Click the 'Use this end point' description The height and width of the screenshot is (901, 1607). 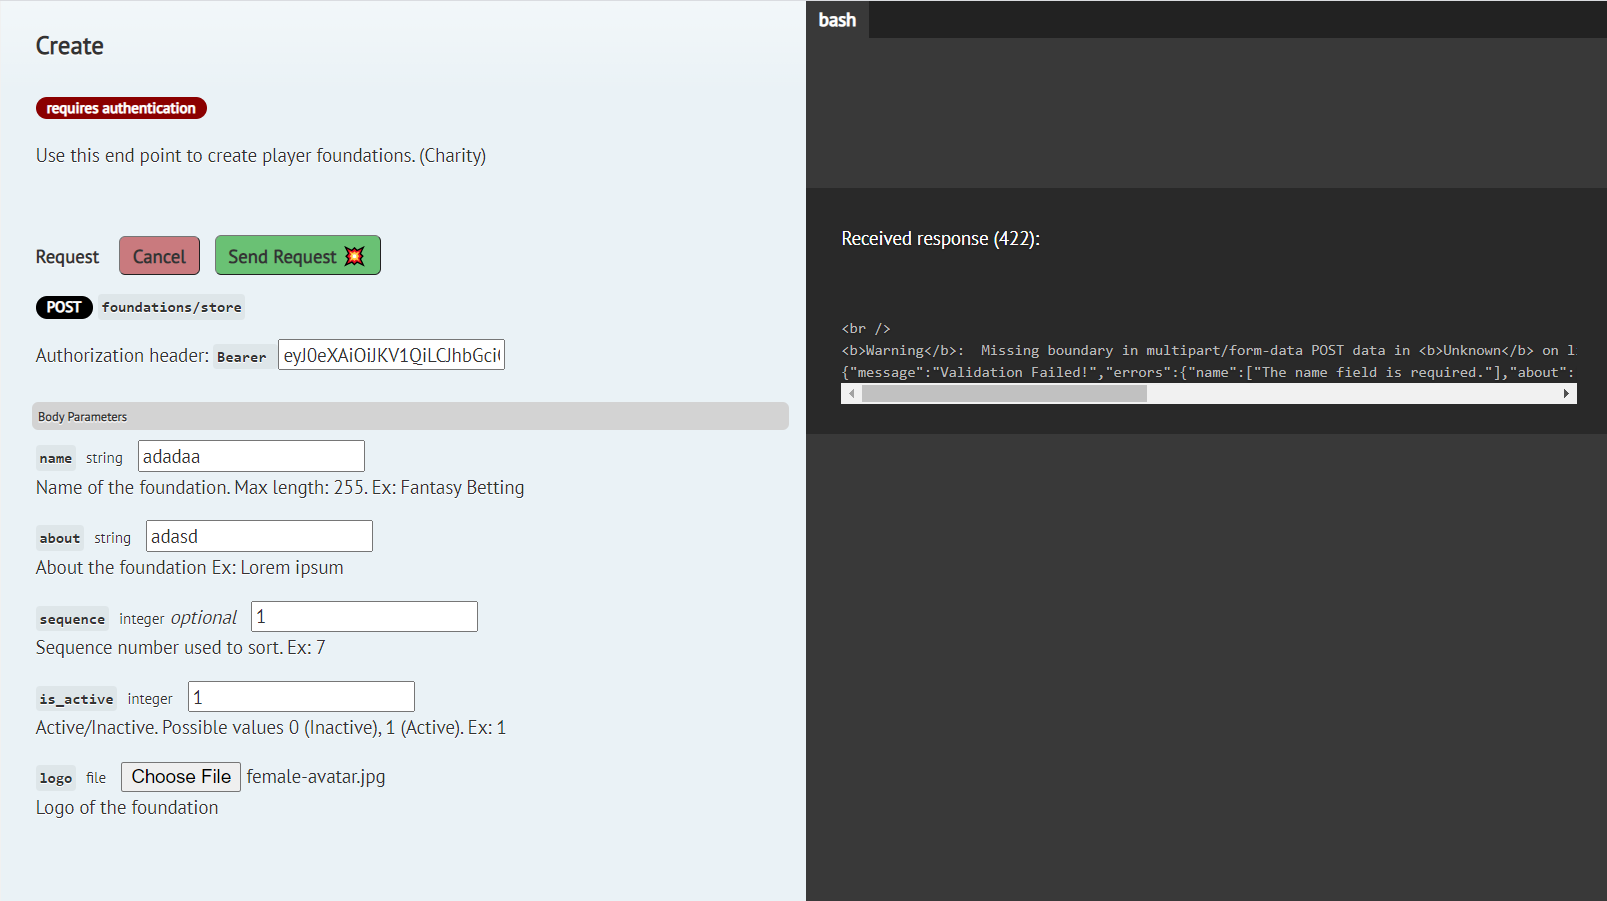click(261, 155)
